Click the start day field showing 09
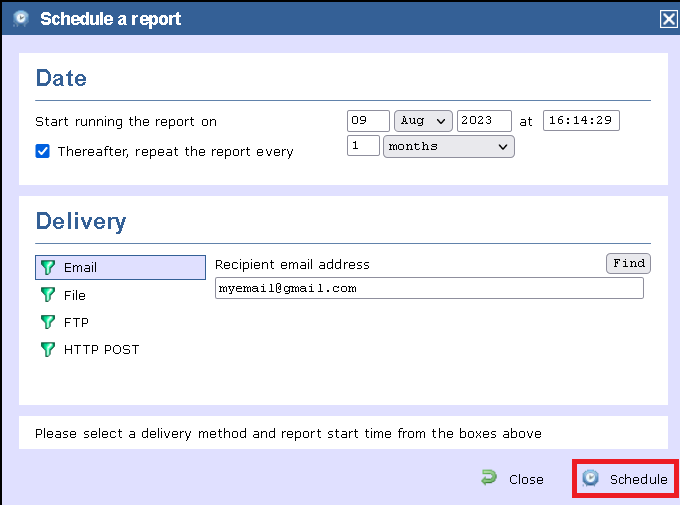Image resolution: width=680 pixels, height=505 pixels. point(368,121)
